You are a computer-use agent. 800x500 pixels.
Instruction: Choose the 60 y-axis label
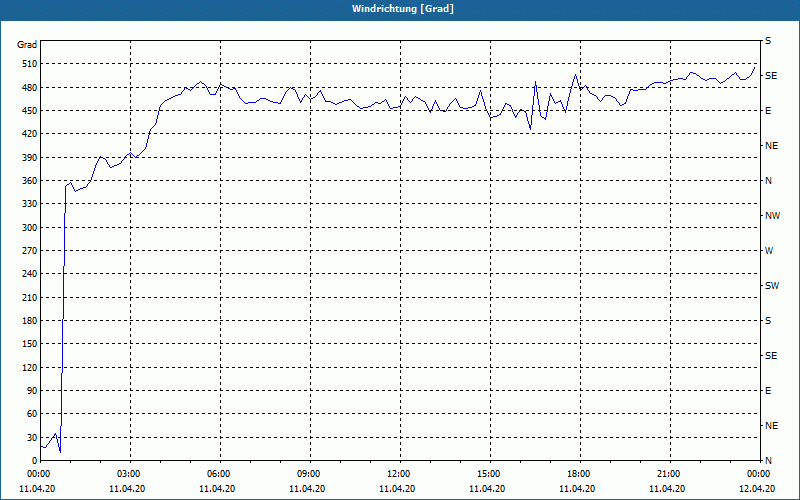point(32,414)
